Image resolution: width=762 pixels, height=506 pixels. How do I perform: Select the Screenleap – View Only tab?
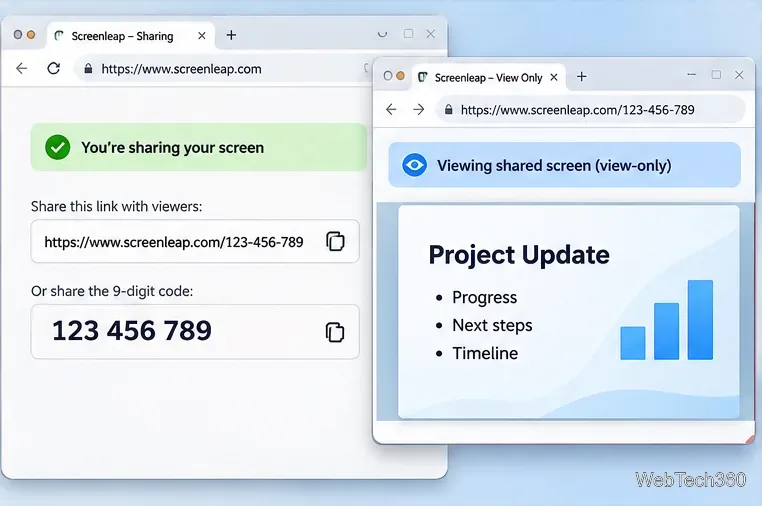click(x=488, y=77)
